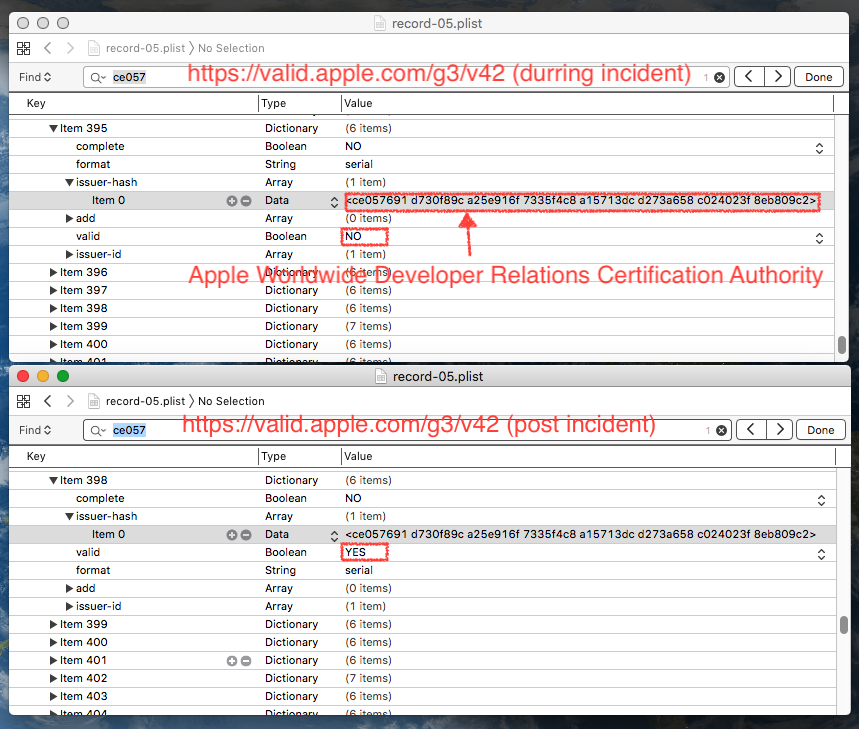Viewport: 859px width, 729px height.
Task: Select No Selection breadcrumb in bottom window
Action: [x=231, y=401]
